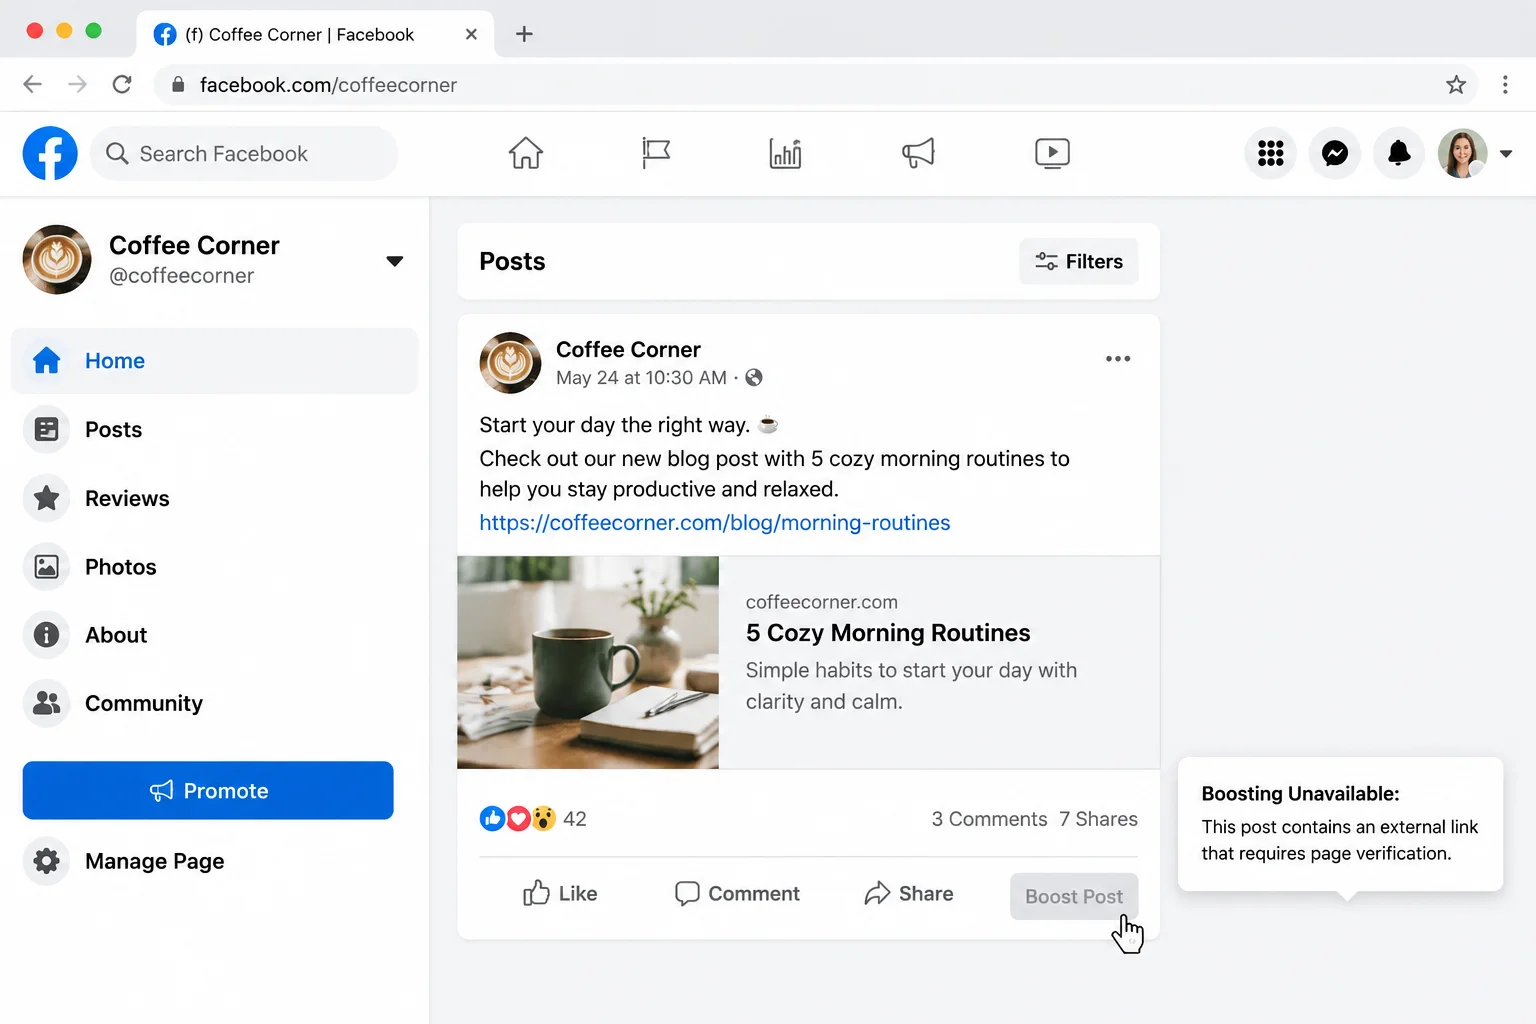The height and width of the screenshot is (1024, 1536).
Task: Like the Coffee Corner post
Action: pos(560,893)
